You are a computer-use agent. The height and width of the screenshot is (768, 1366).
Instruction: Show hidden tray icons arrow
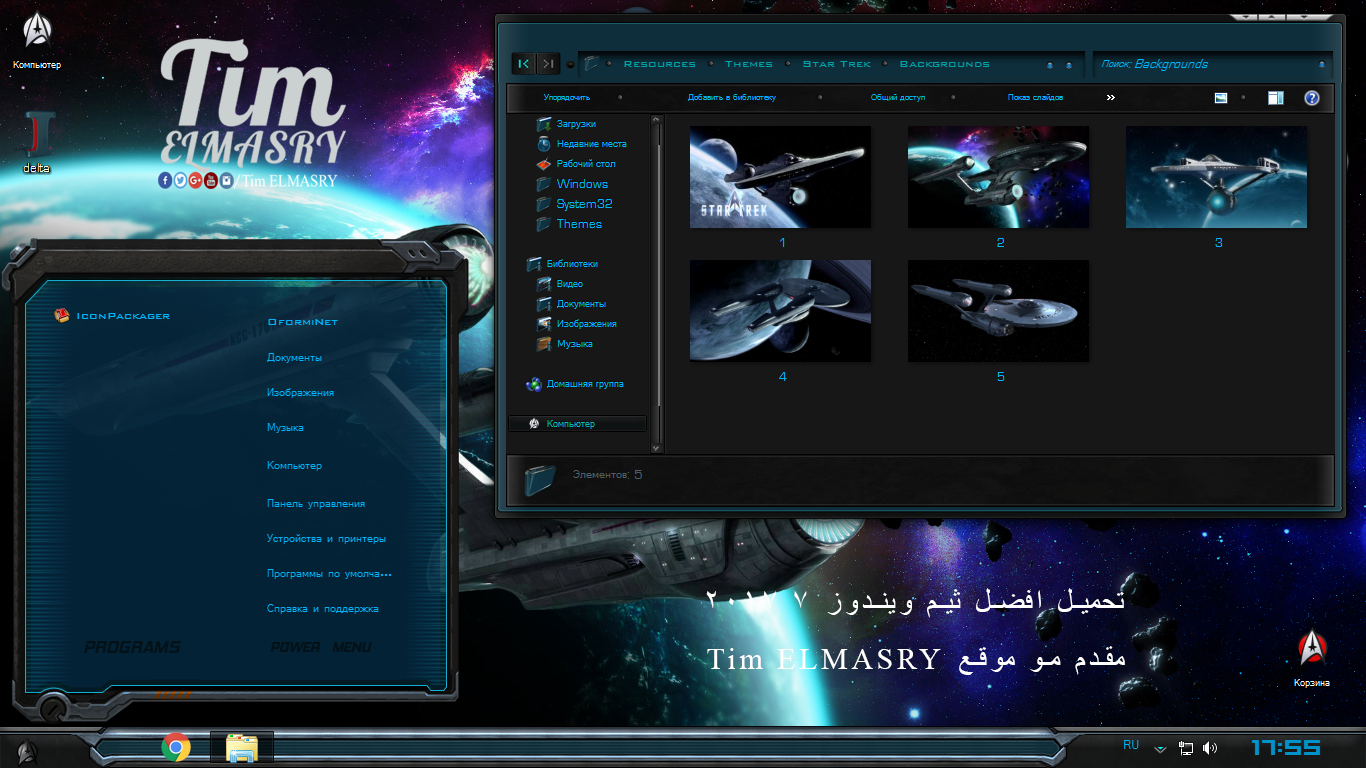coord(1160,749)
